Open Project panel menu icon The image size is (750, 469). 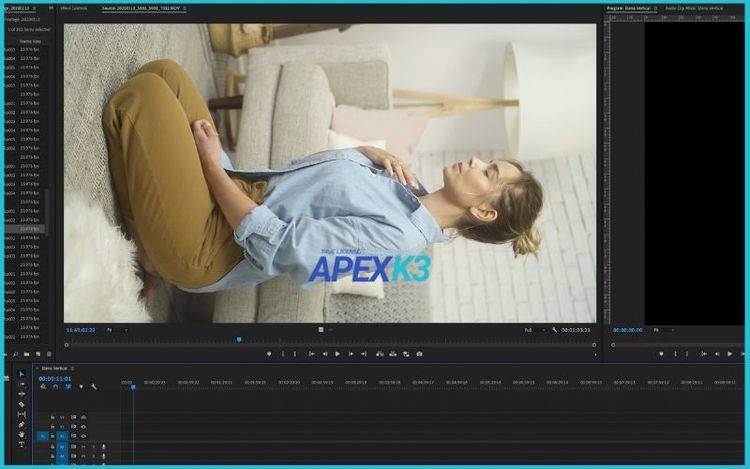click(34, 9)
